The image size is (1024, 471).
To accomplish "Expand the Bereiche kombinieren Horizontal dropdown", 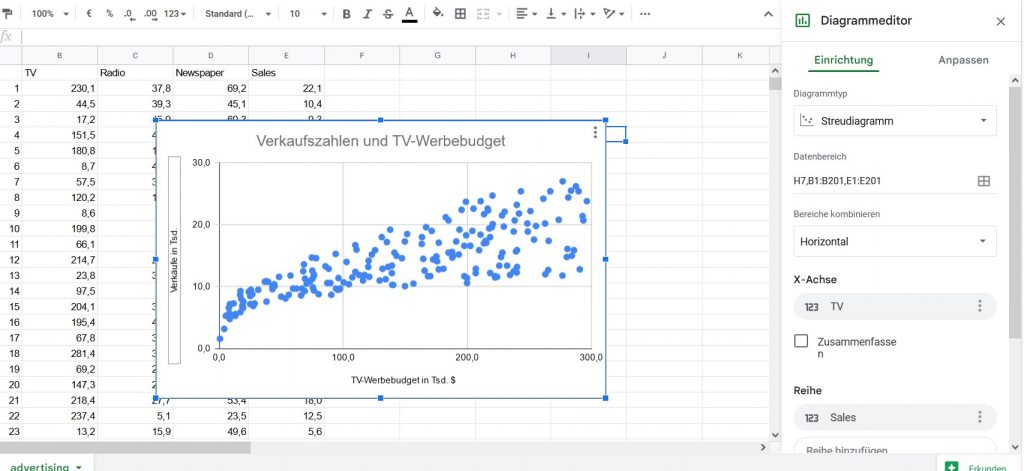I will click(894, 241).
